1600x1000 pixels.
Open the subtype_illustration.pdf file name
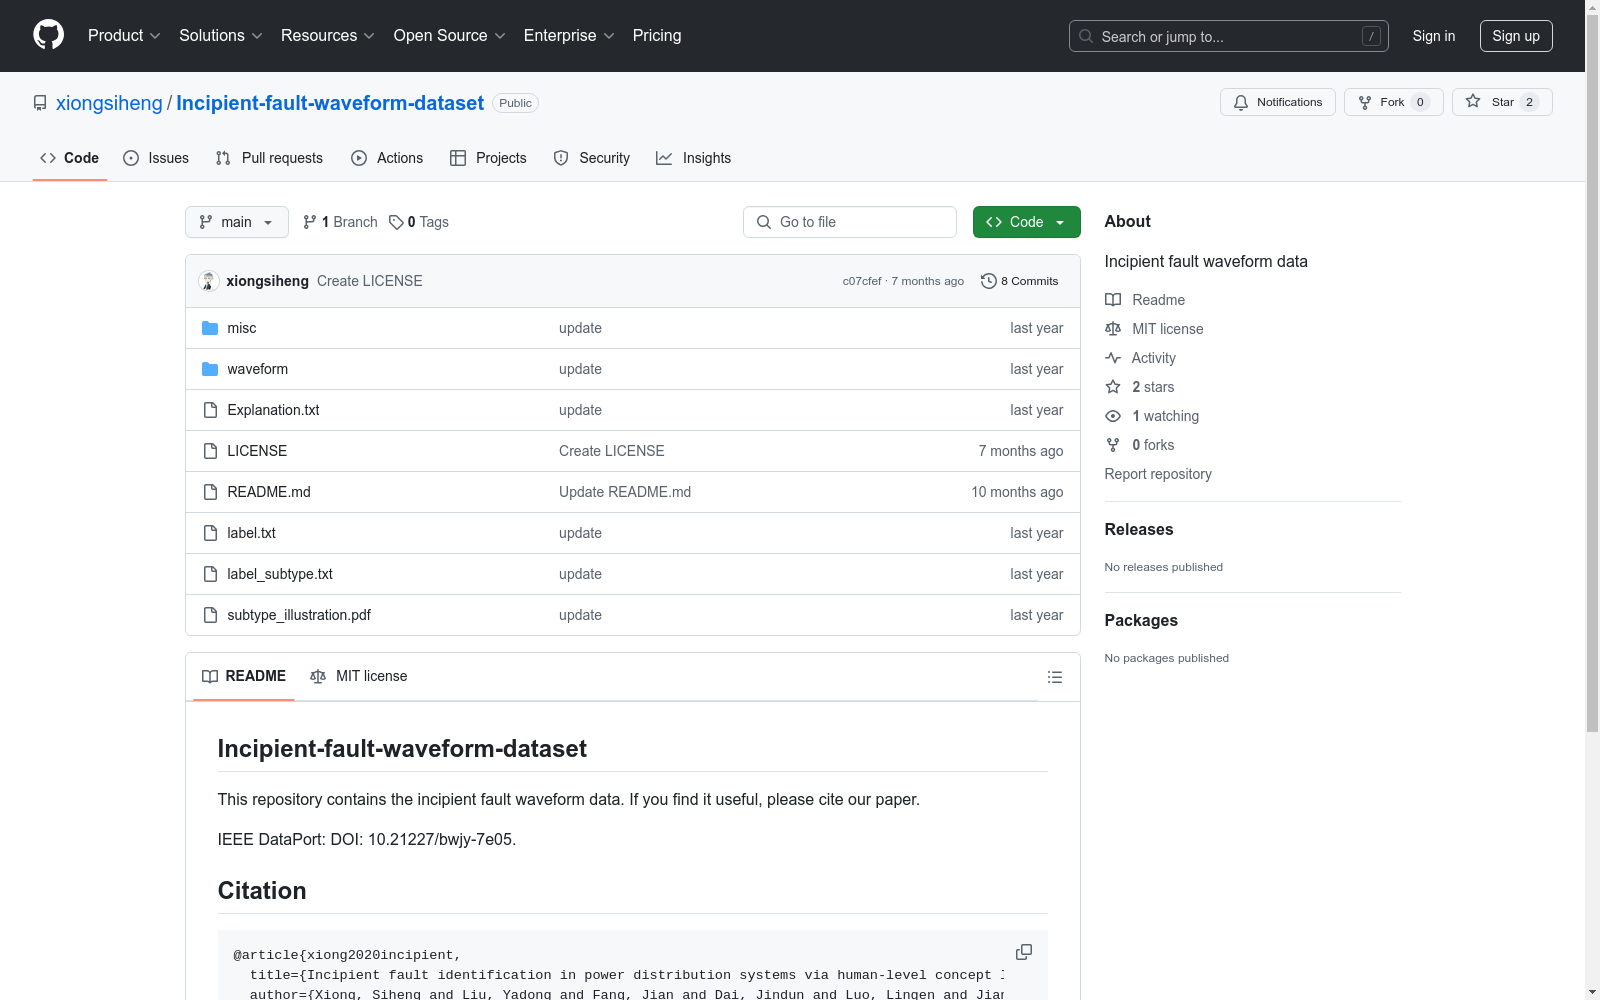tap(299, 615)
